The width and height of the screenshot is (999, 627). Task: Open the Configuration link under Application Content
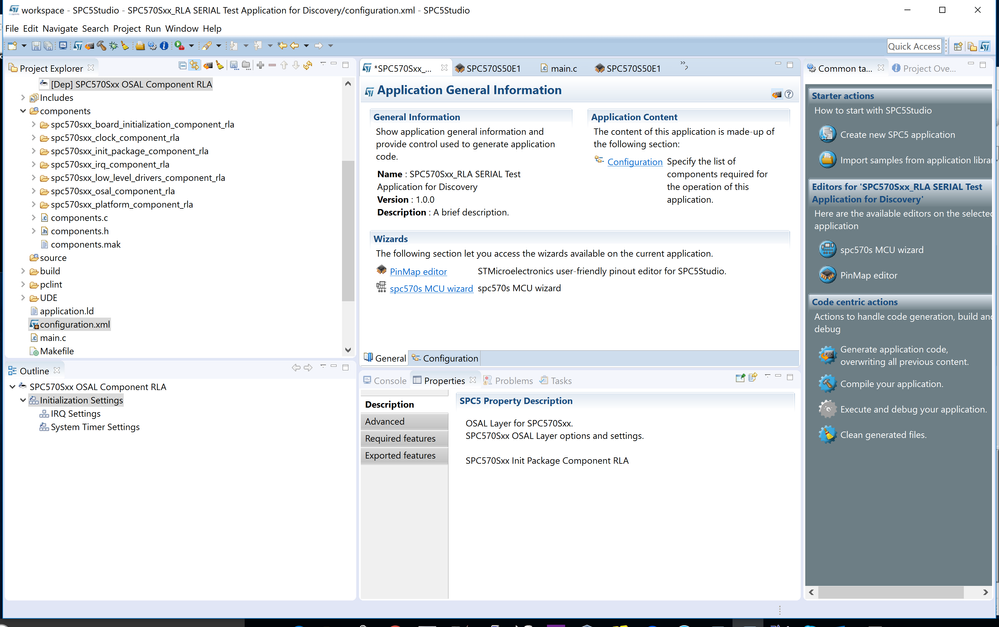[x=635, y=162]
